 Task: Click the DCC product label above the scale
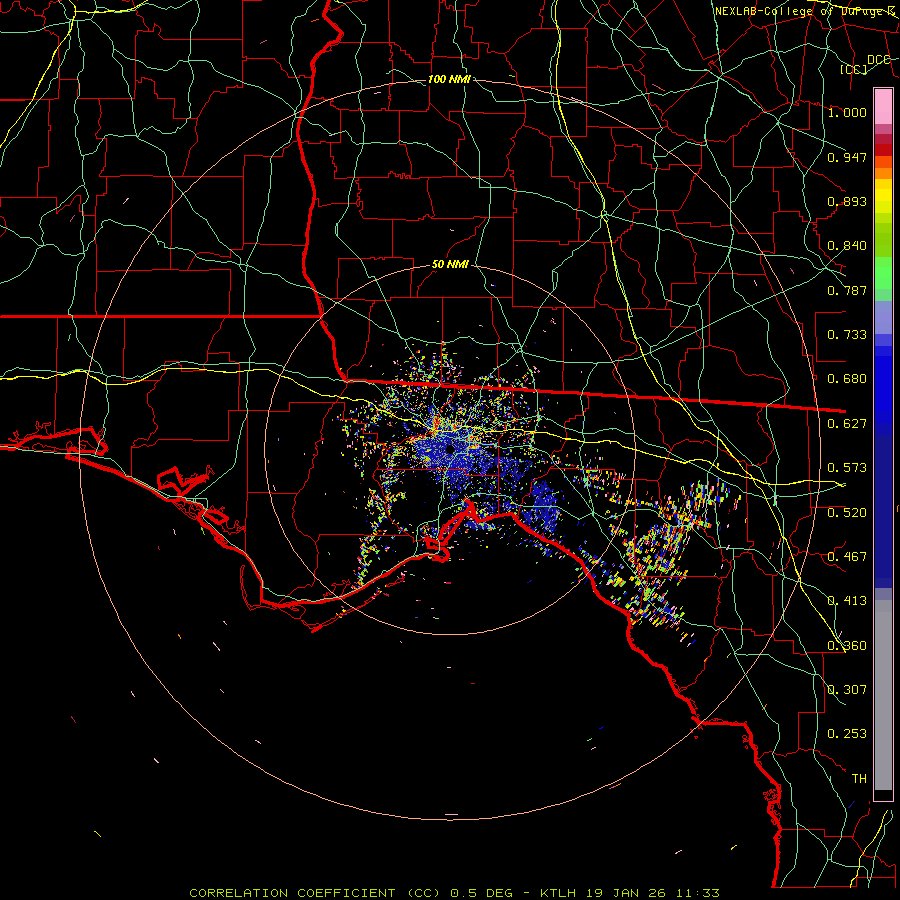[x=879, y=60]
